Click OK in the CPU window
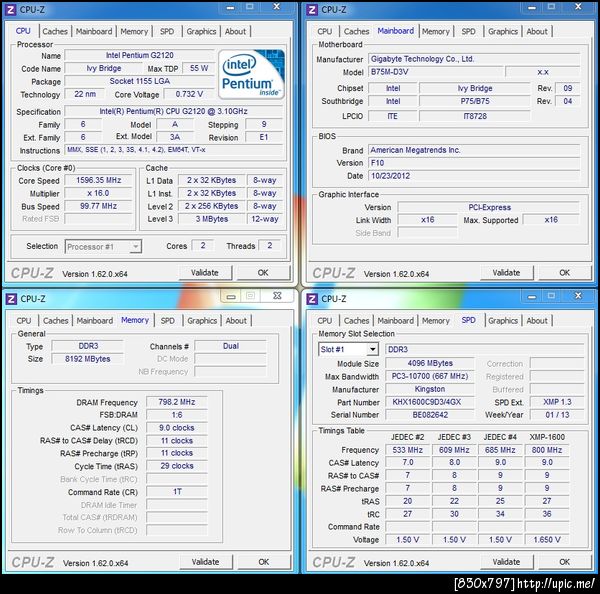The width and height of the screenshot is (600, 594). [263, 273]
